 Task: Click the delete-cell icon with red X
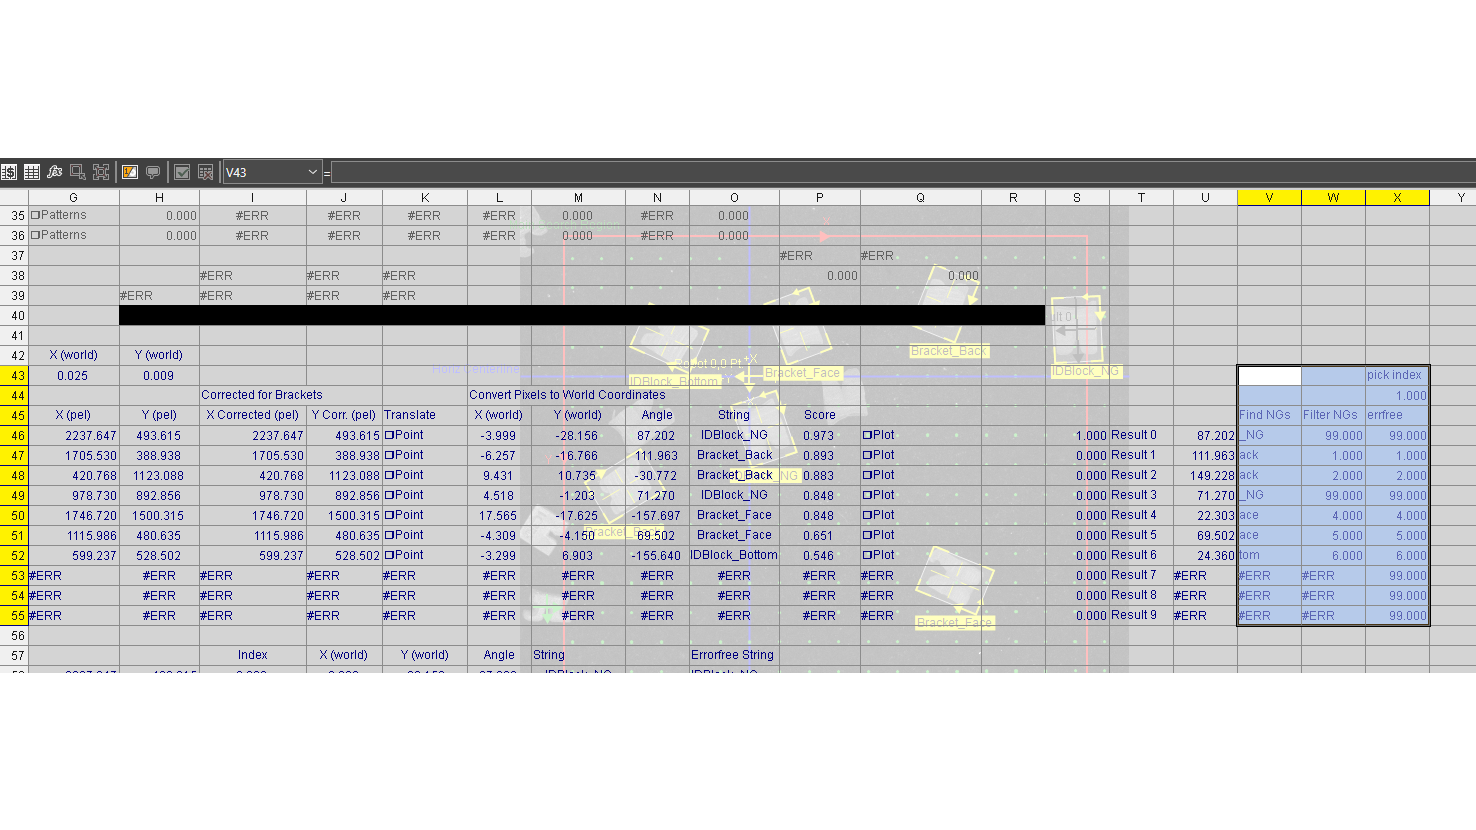point(205,172)
